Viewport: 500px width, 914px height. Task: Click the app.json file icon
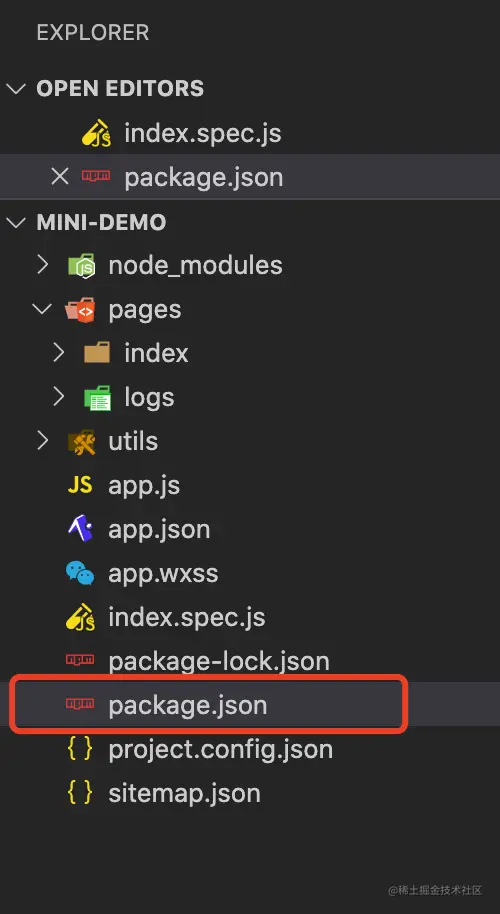(80, 529)
